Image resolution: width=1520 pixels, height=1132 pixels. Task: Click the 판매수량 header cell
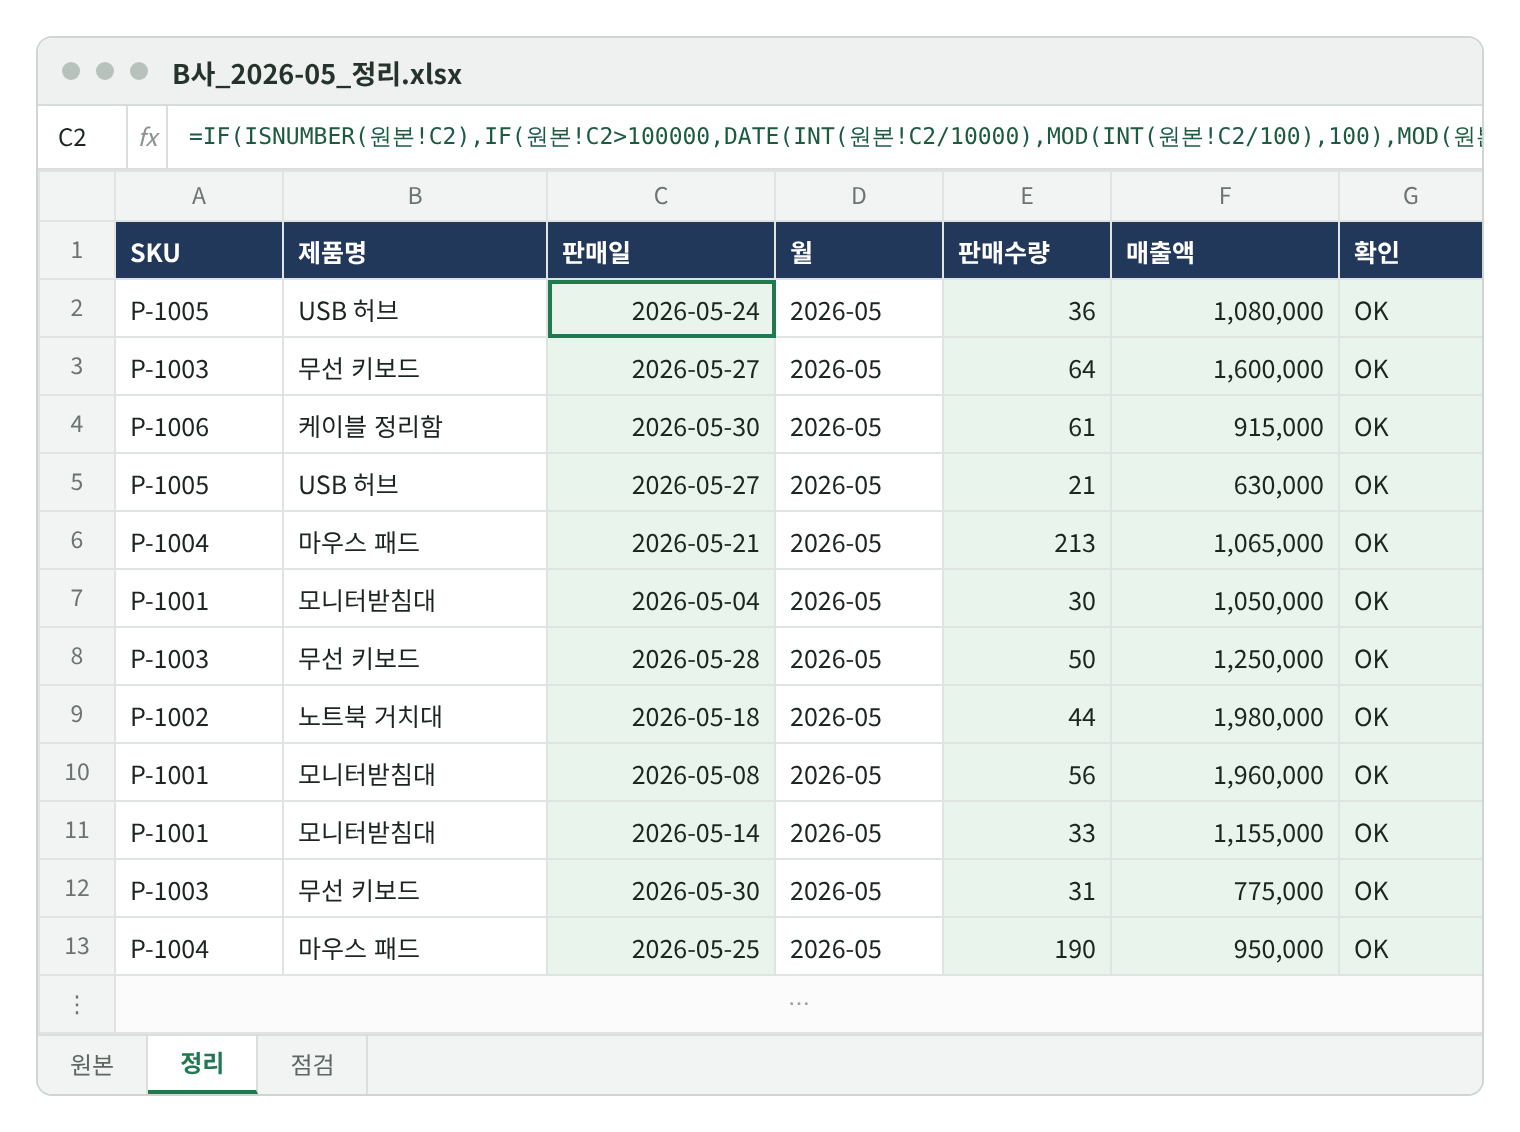tap(1027, 250)
